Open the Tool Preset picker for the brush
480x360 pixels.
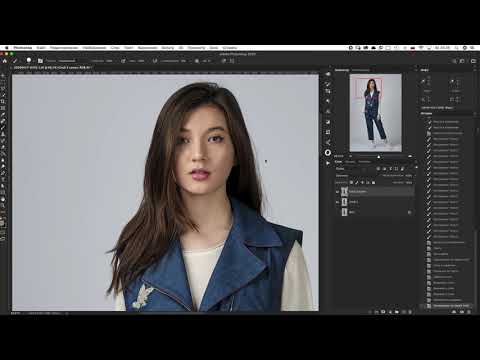(x=16, y=61)
